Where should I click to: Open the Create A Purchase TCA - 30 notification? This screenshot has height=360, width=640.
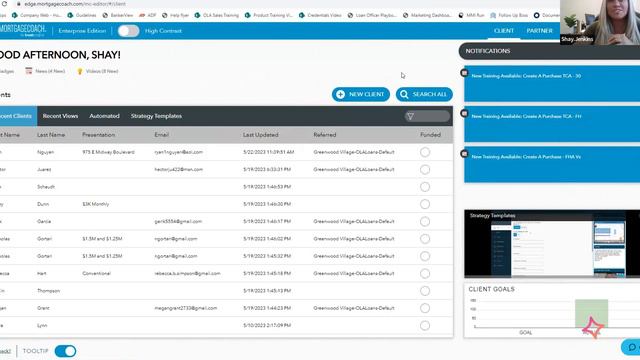click(552, 84)
